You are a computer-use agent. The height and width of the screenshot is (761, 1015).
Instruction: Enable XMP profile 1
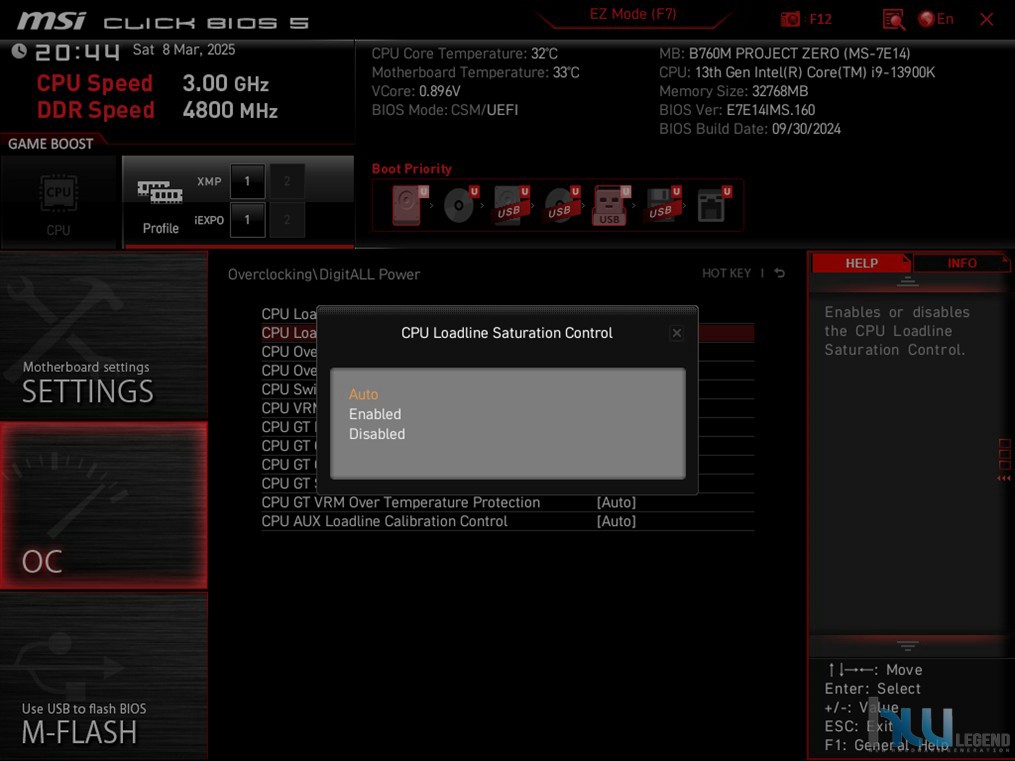[247, 181]
